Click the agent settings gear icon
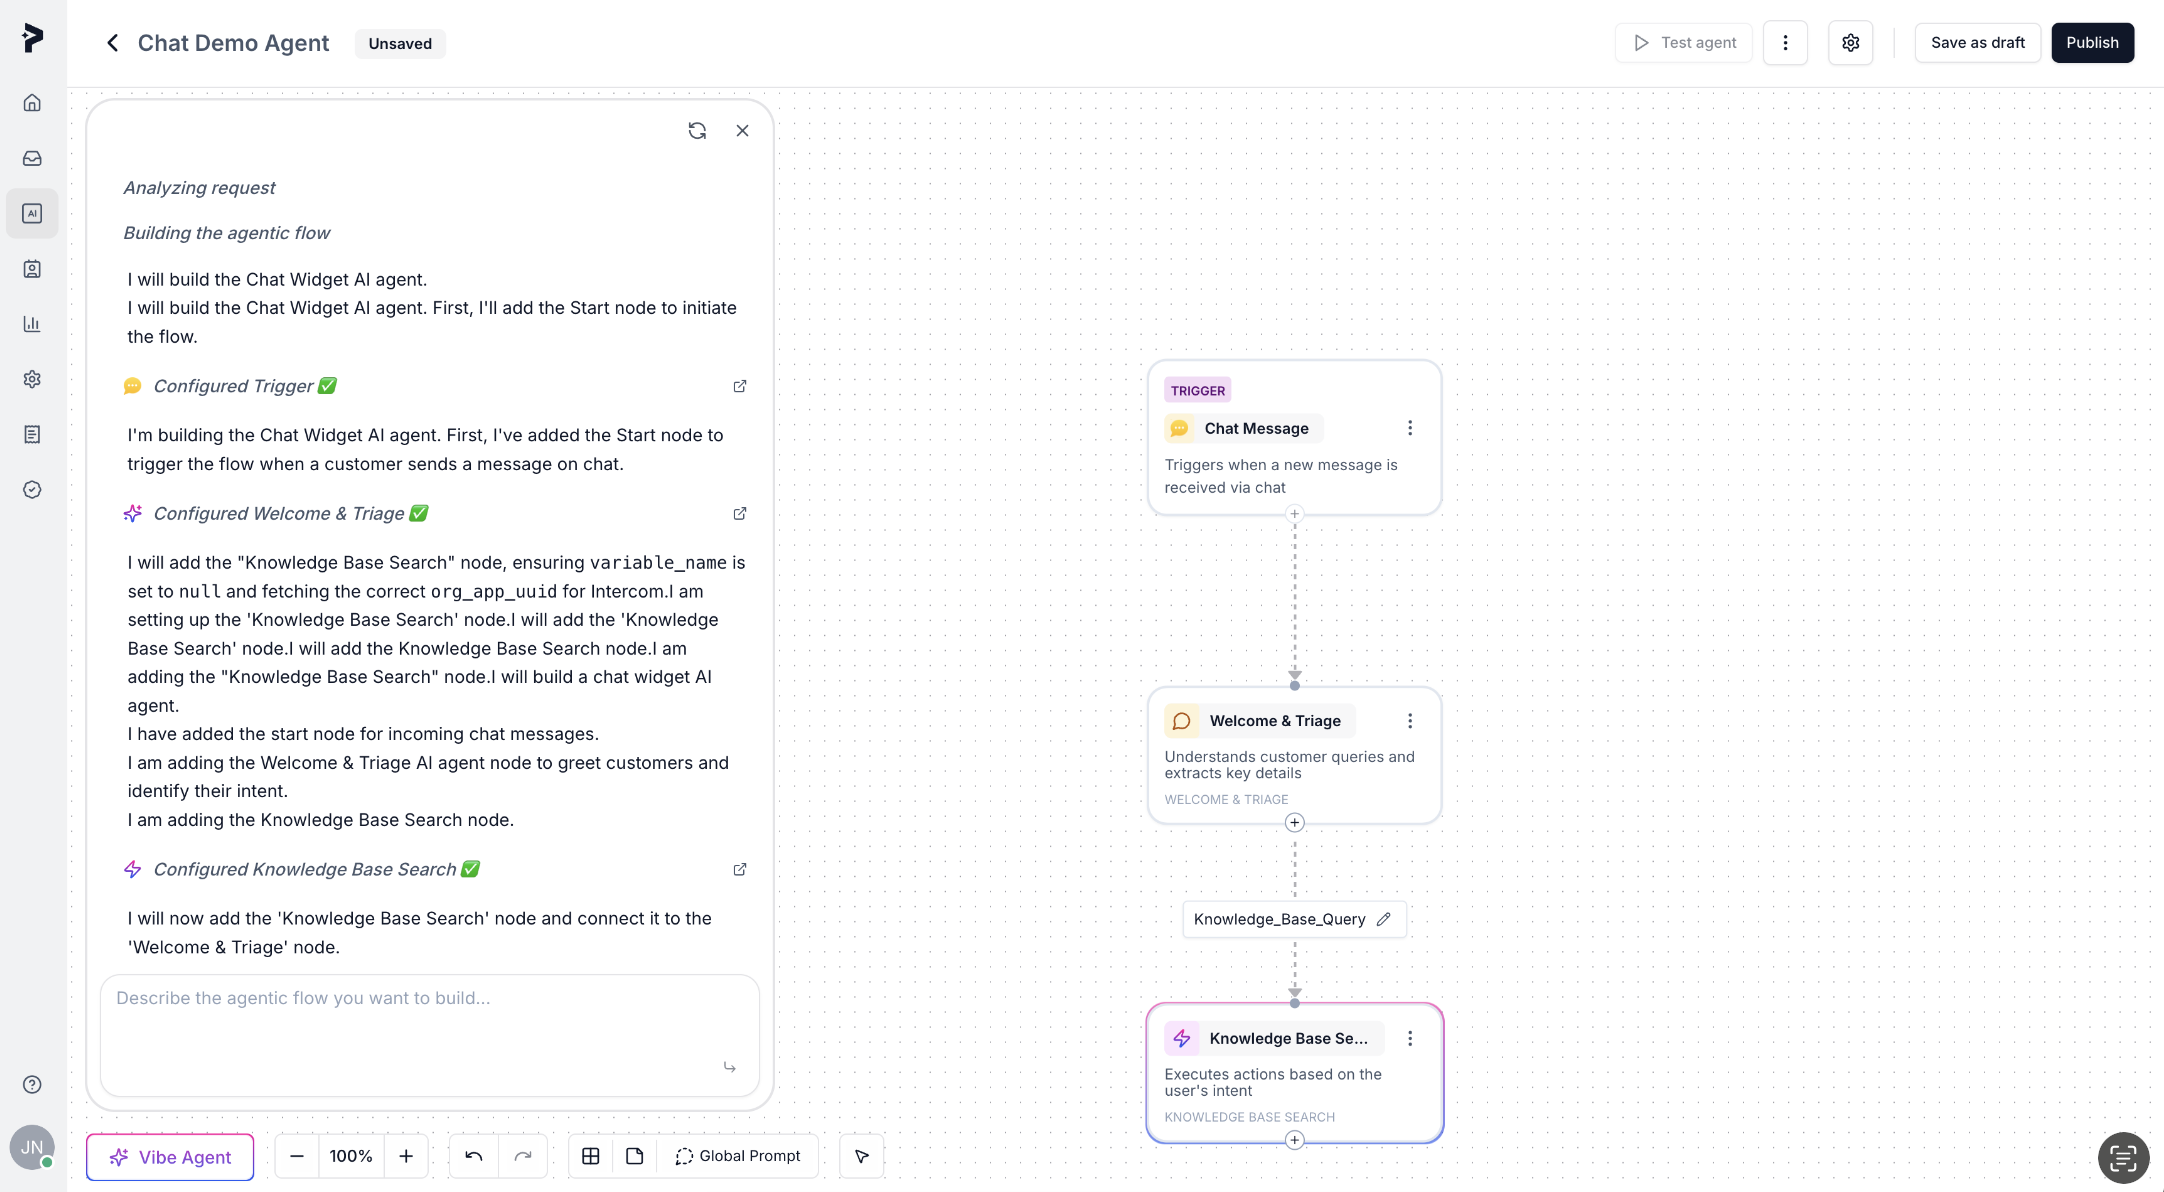The image size is (2164, 1192). [x=1850, y=43]
